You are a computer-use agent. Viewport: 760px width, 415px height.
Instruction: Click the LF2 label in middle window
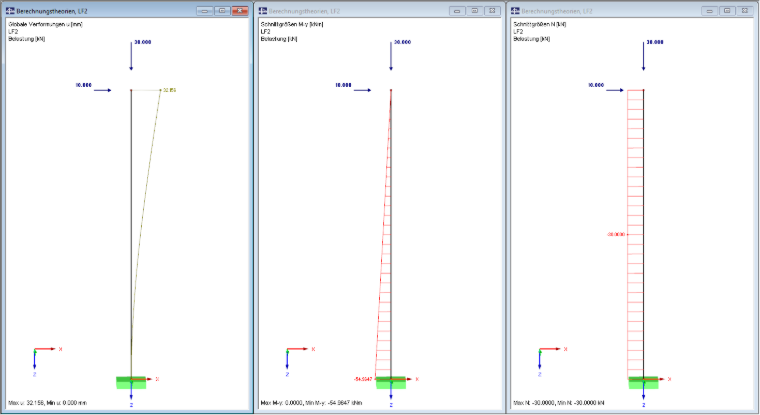[x=266, y=32]
